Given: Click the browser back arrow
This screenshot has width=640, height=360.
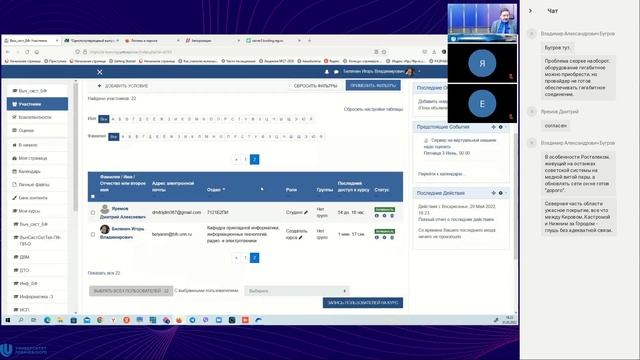Looking at the screenshot, I should 7,52.
